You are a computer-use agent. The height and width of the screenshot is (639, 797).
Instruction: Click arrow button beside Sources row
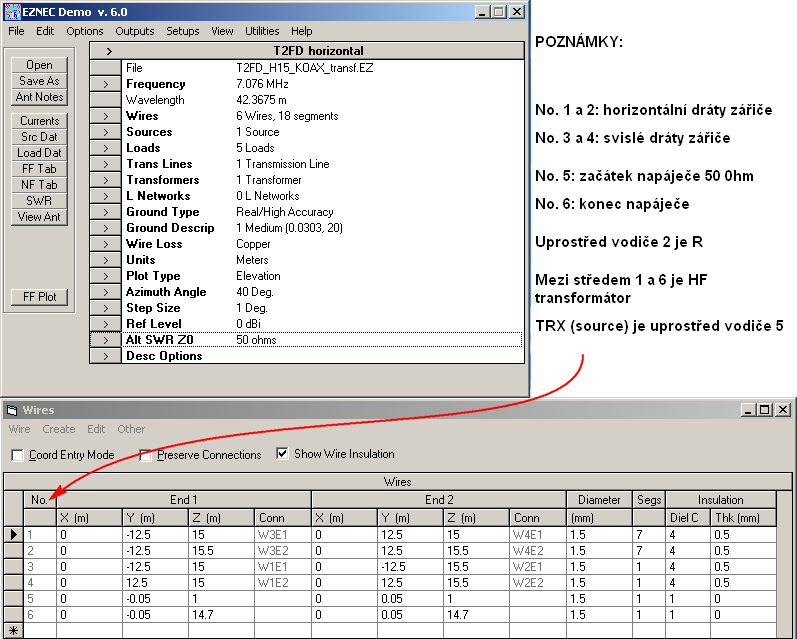(105, 132)
